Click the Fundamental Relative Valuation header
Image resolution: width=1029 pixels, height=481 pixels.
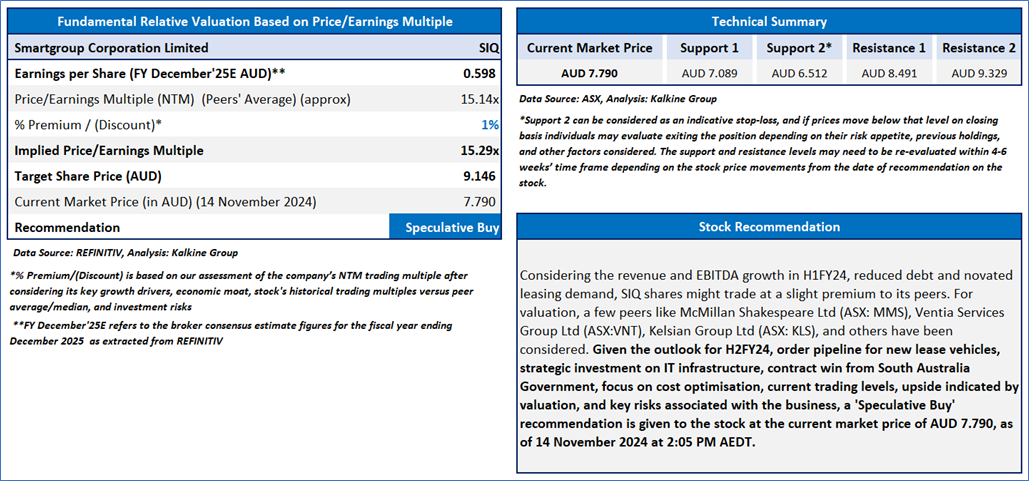pyautogui.click(x=255, y=22)
